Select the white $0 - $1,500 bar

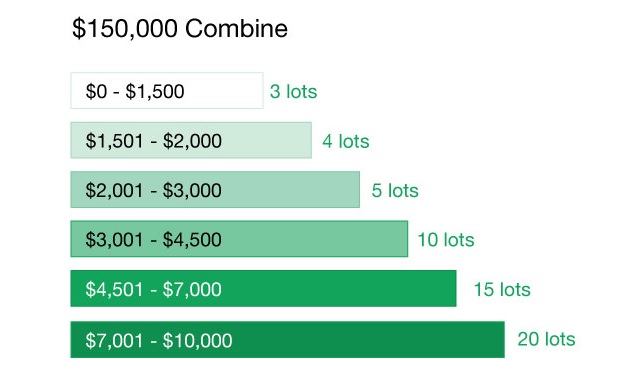pyautogui.click(x=167, y=91)
